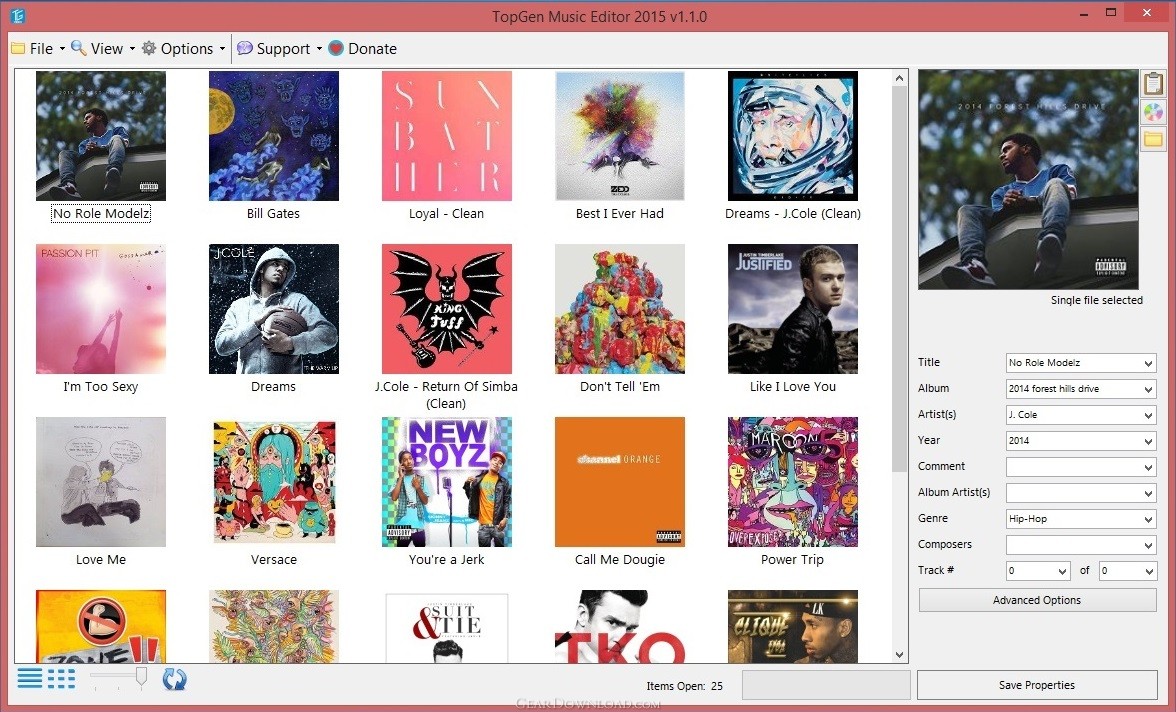This screenshot has width=1176, height=712.
Task: Click the empty progress bar in status area
Action: [826, 685]
